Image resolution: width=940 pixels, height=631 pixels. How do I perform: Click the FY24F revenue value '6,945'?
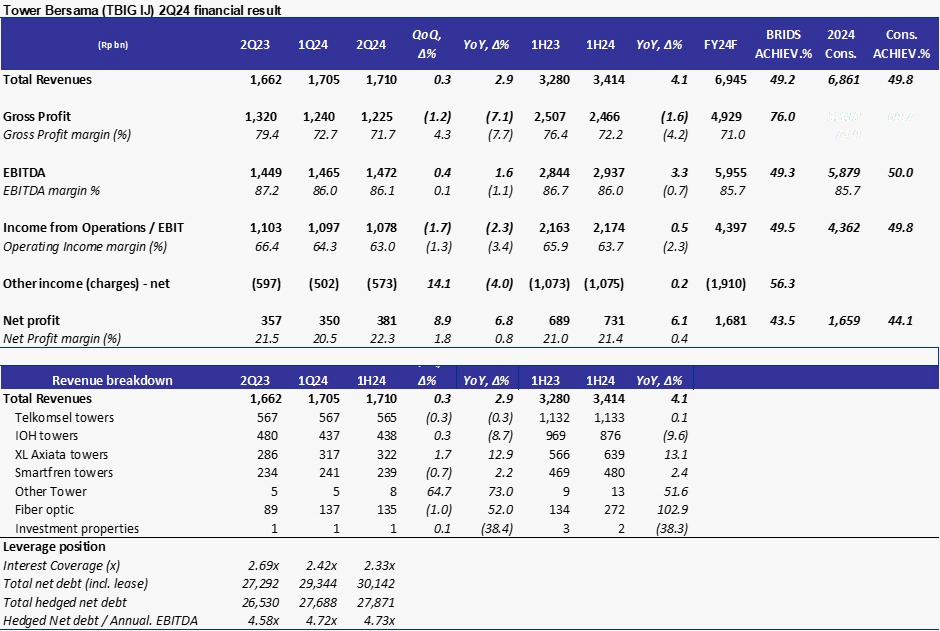731,80
